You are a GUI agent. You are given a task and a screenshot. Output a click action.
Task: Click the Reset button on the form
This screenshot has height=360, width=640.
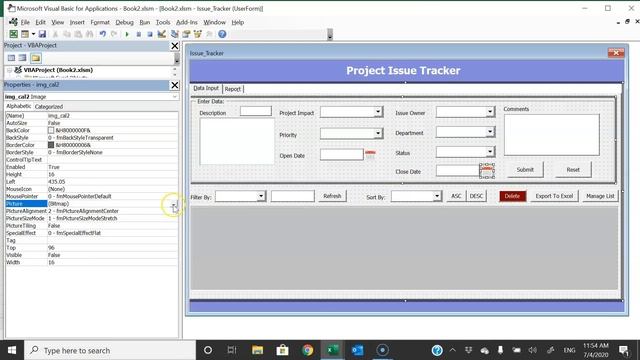573,169
